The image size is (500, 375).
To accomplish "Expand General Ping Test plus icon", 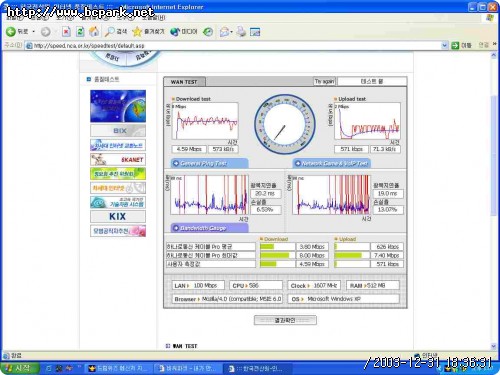I will coord(176,163).
